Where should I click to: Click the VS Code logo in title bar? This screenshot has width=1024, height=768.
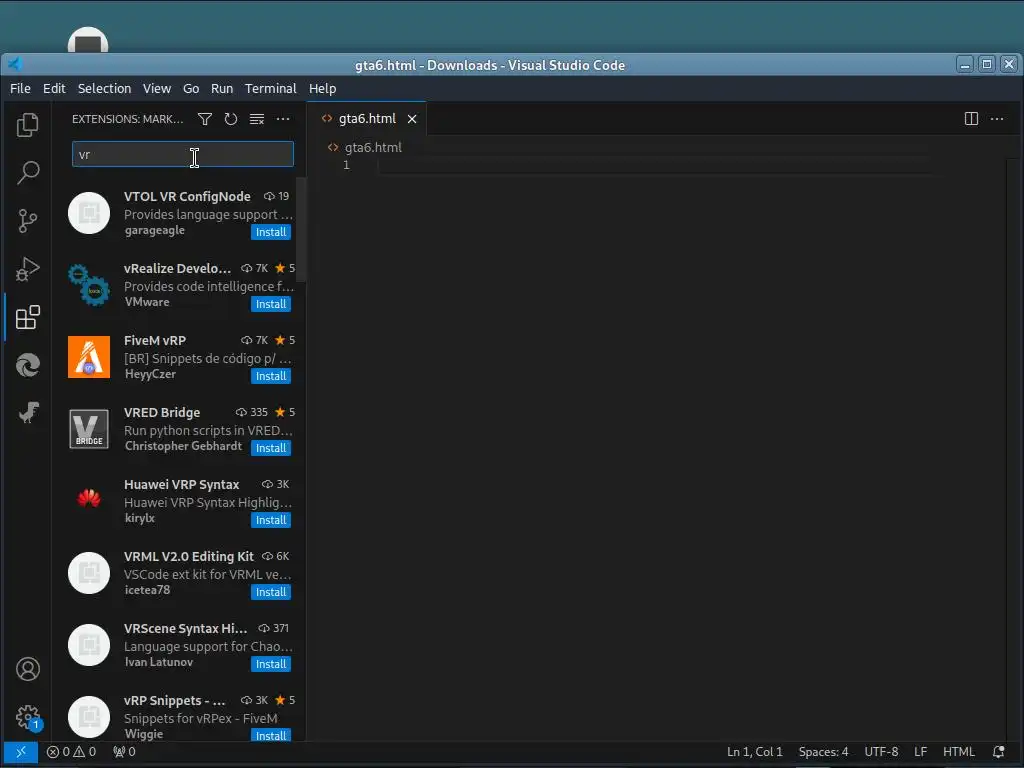[x=15, y=64]
